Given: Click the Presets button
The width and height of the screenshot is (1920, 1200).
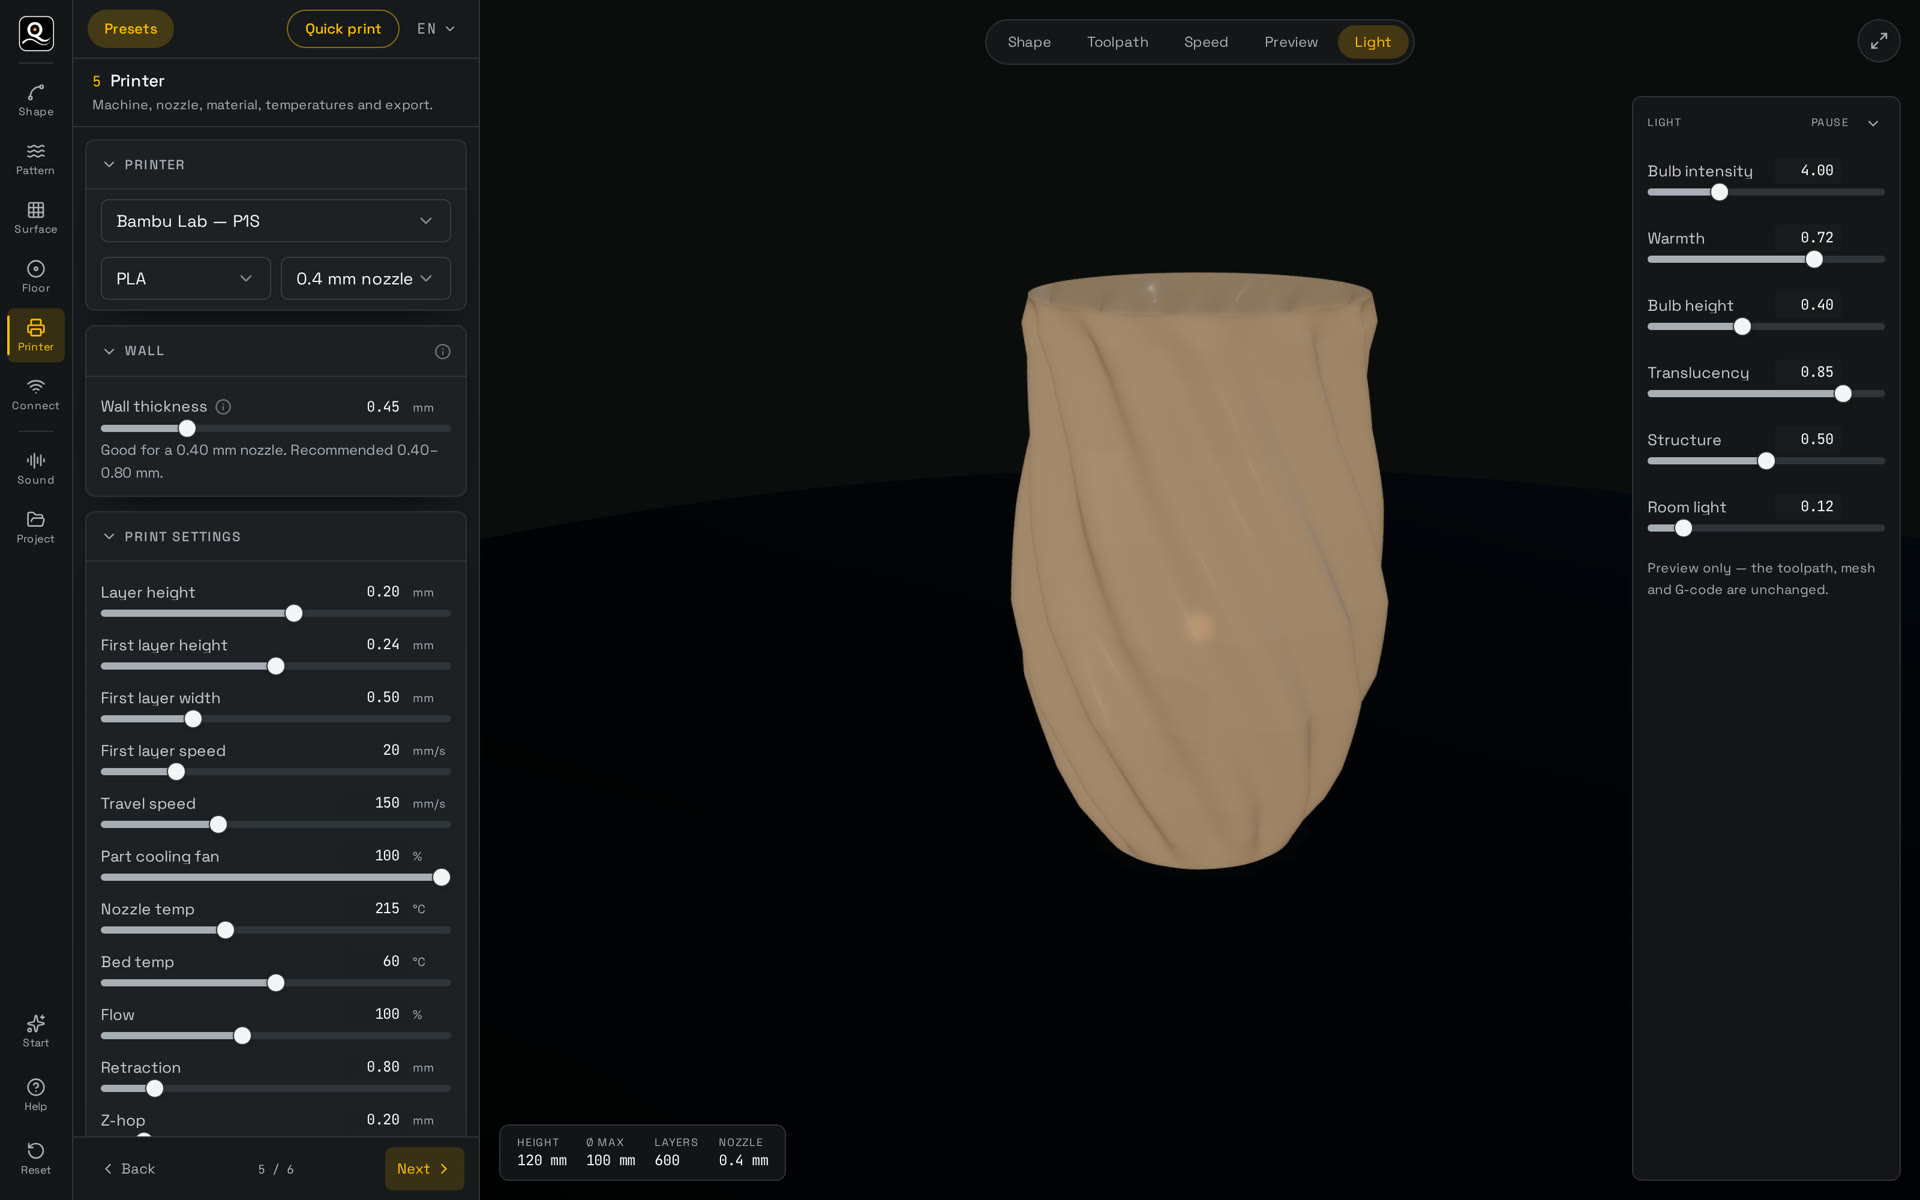Looking at the screenshot, I should coord(130,29).
